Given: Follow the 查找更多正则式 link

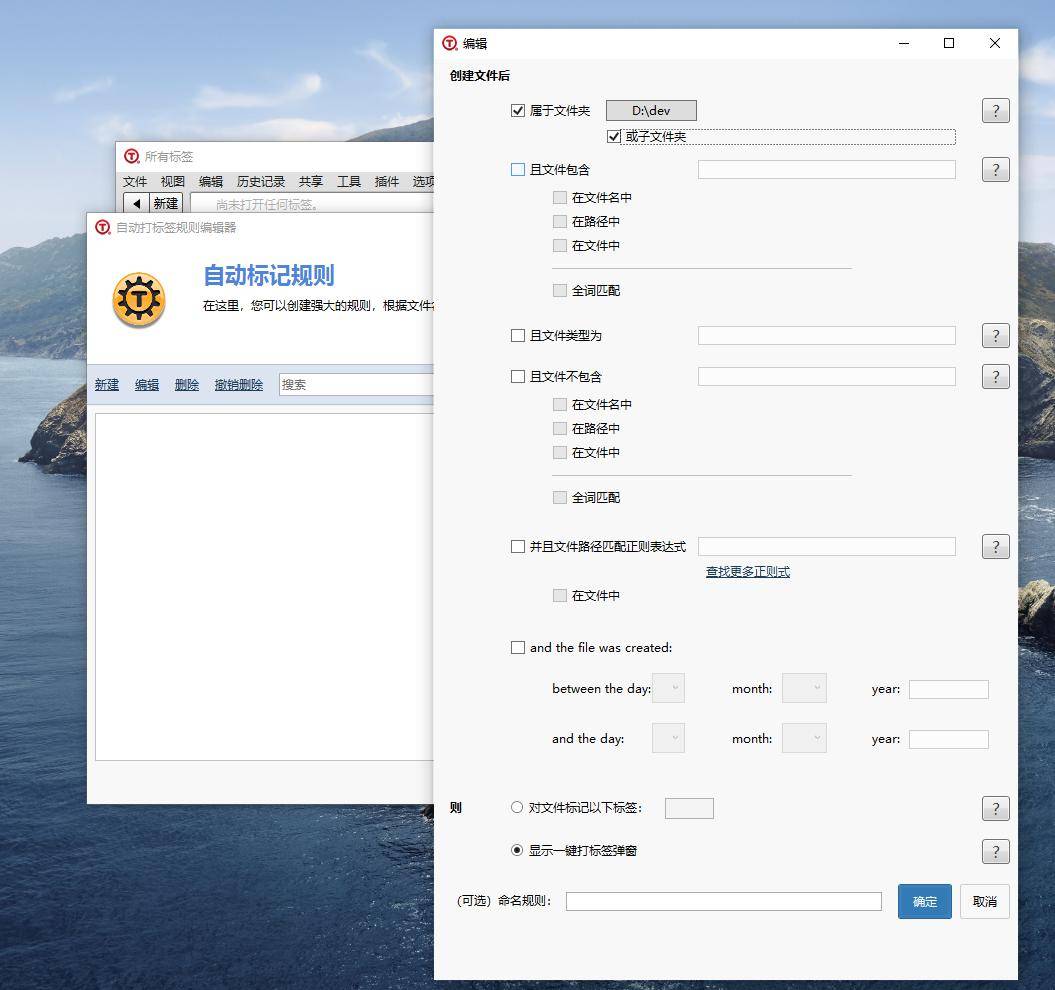Looking at the screenshot, I should 748,572.
